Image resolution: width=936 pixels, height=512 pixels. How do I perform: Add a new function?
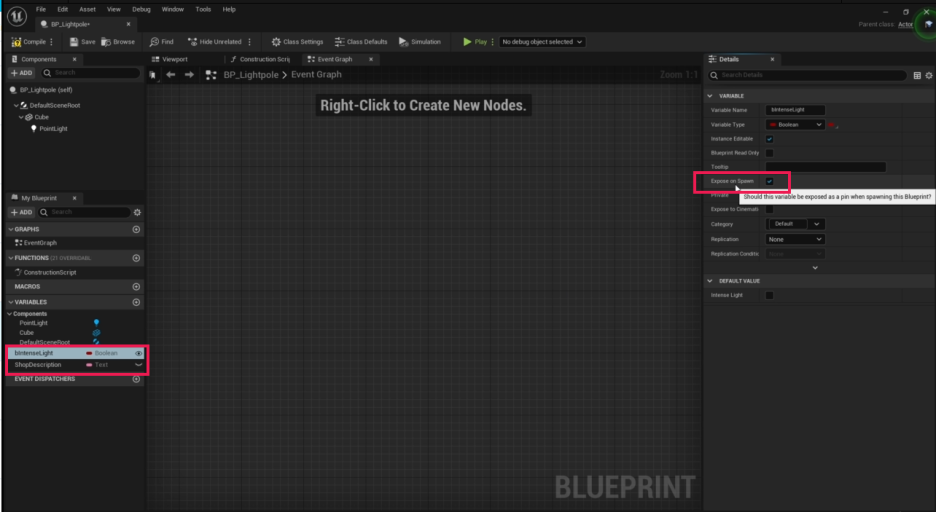136,258
